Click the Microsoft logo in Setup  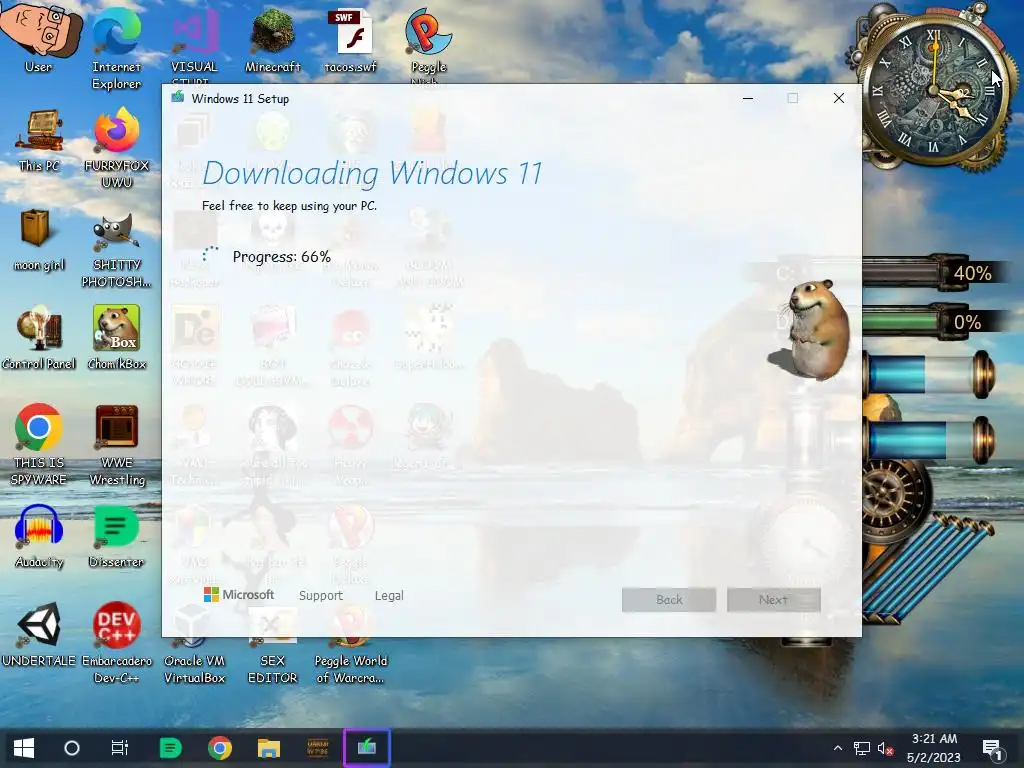tap(239, 594)
